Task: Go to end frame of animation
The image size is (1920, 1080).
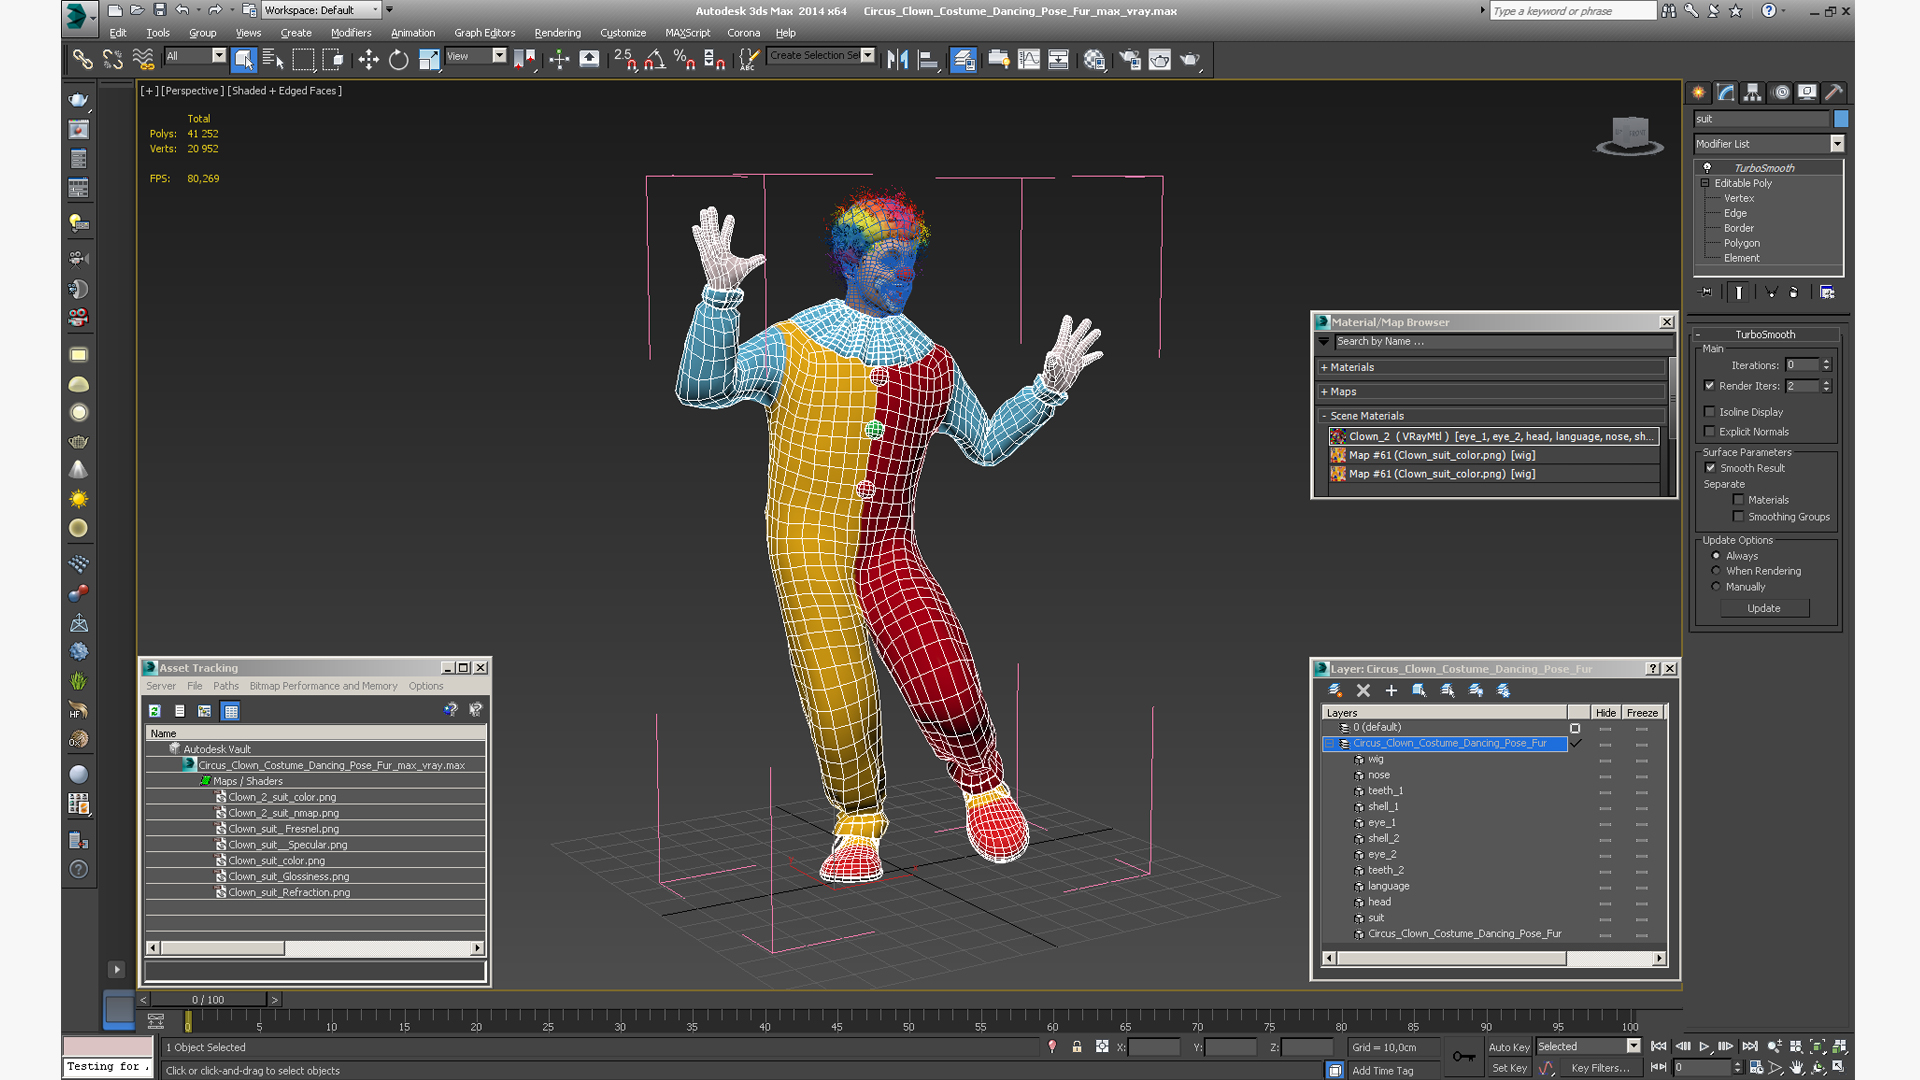Action: pyautogui.click(x=1749, y=1046)
